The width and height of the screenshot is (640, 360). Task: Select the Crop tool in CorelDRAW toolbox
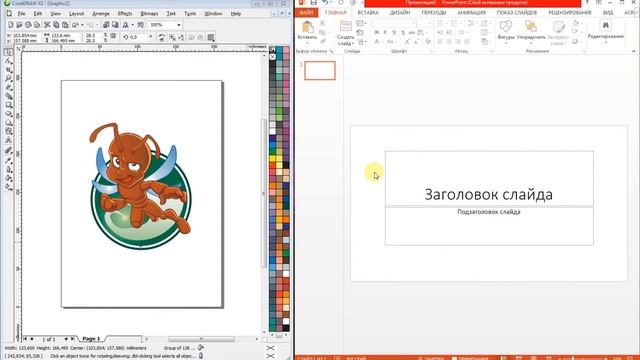click(x=8, y=70)
